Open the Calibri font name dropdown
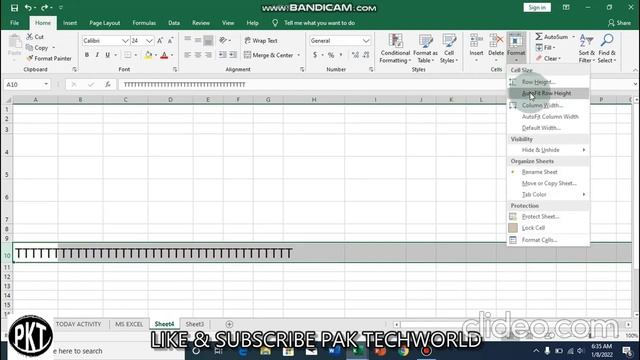 [x=125, y=41]
